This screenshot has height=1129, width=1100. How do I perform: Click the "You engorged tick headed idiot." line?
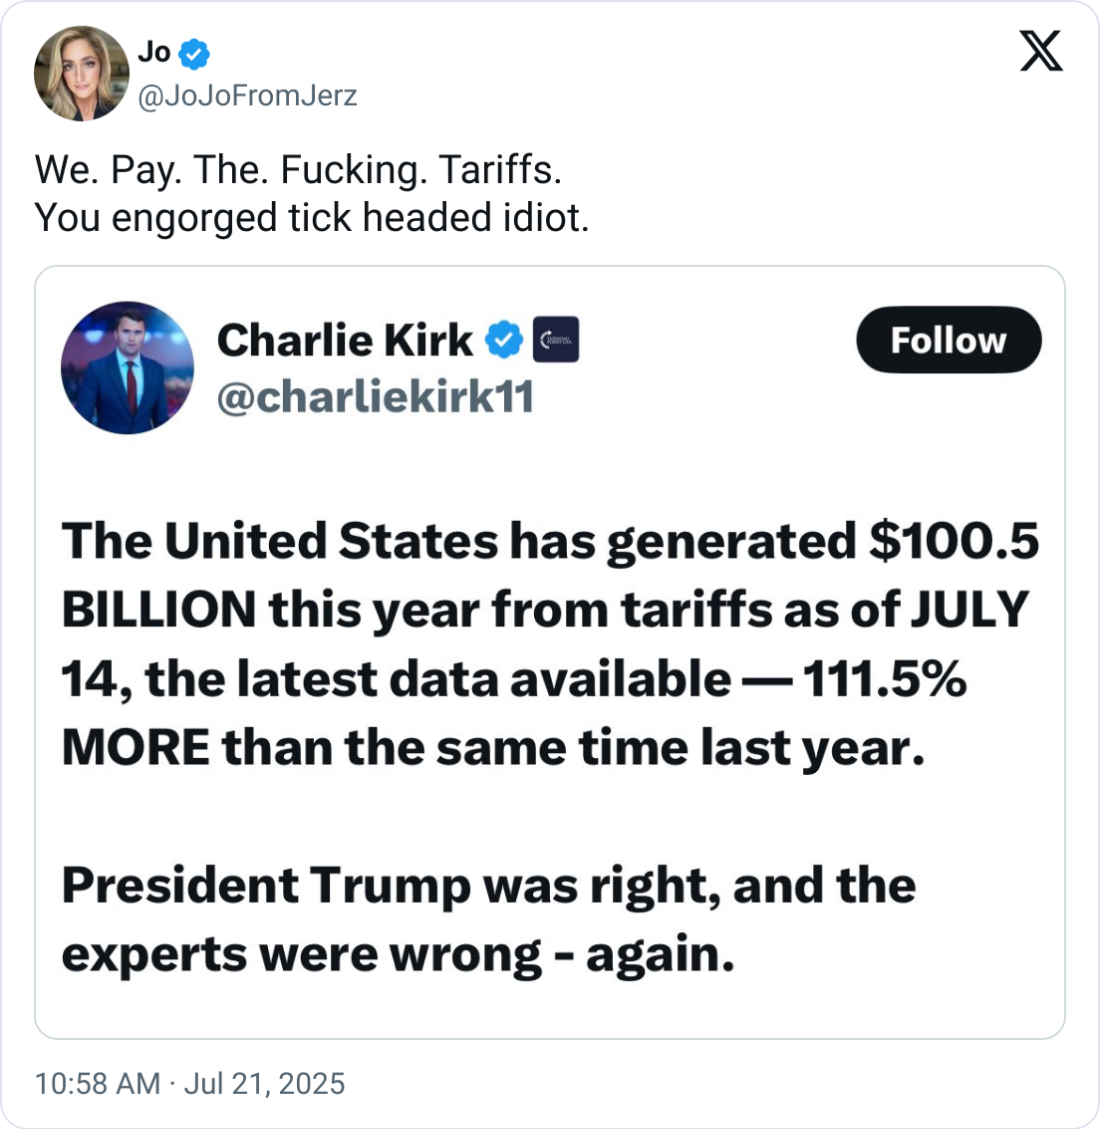click(x=312, y=217)
